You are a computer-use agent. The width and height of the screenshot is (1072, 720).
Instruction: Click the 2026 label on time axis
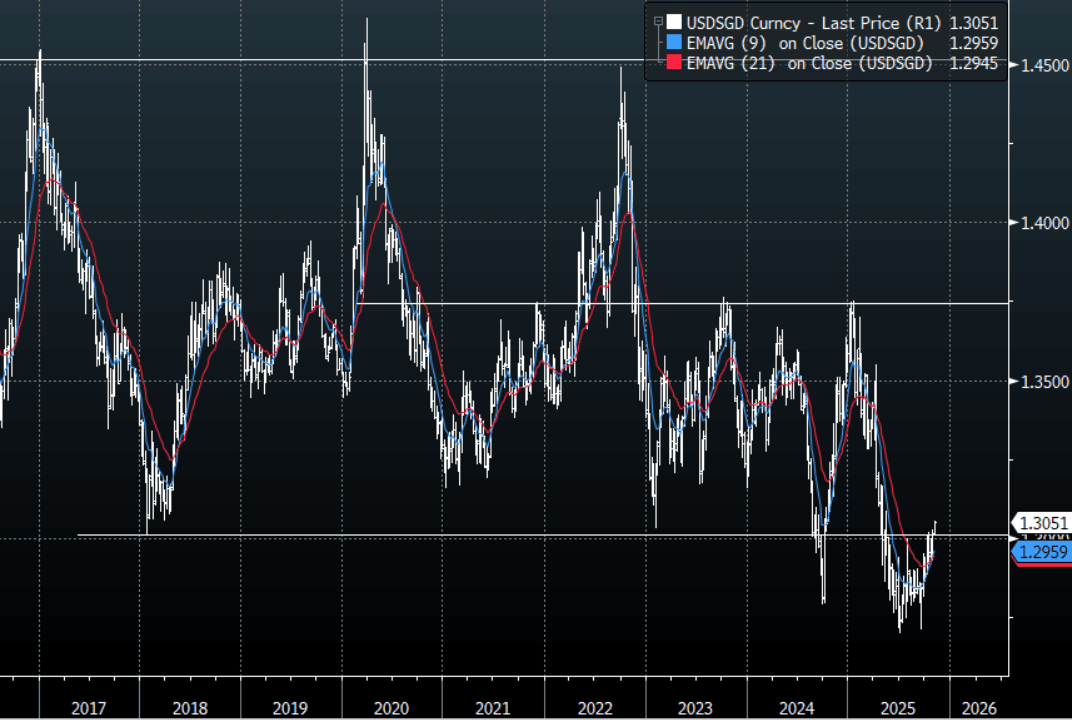pos(978,708)
